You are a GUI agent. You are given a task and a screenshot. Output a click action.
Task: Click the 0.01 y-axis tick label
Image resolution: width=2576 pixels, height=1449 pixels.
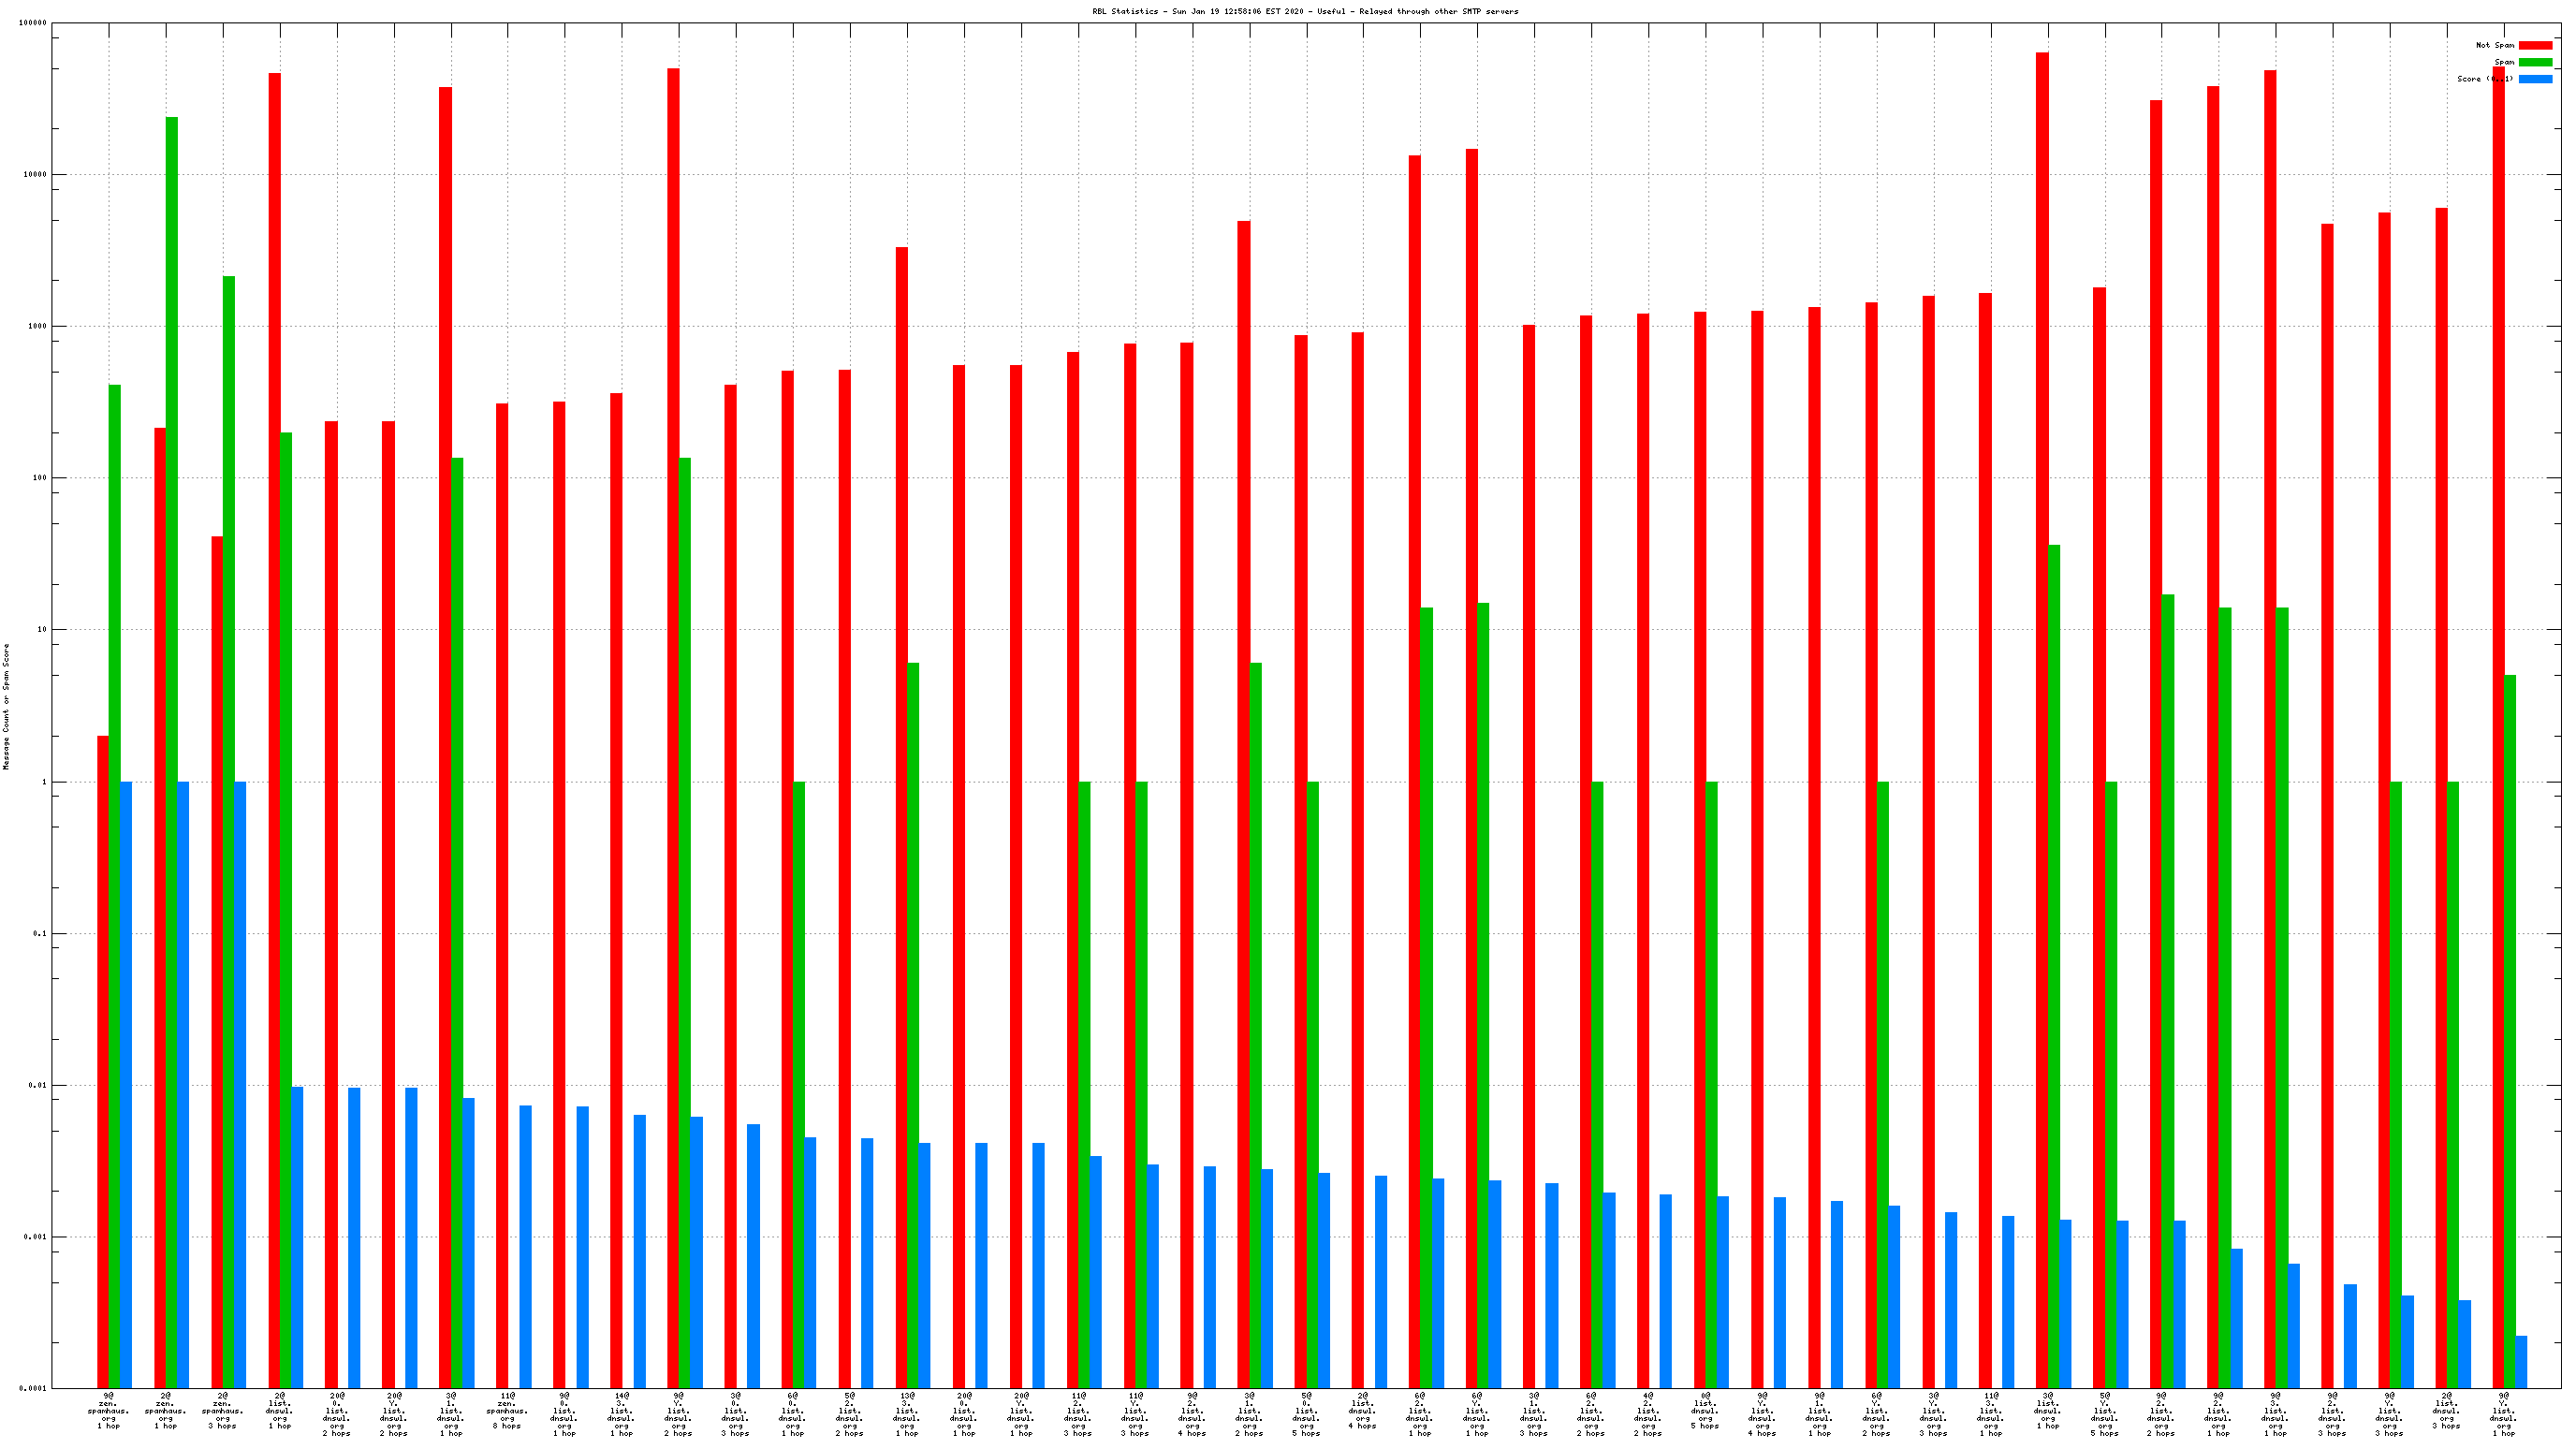[37, 1085]
